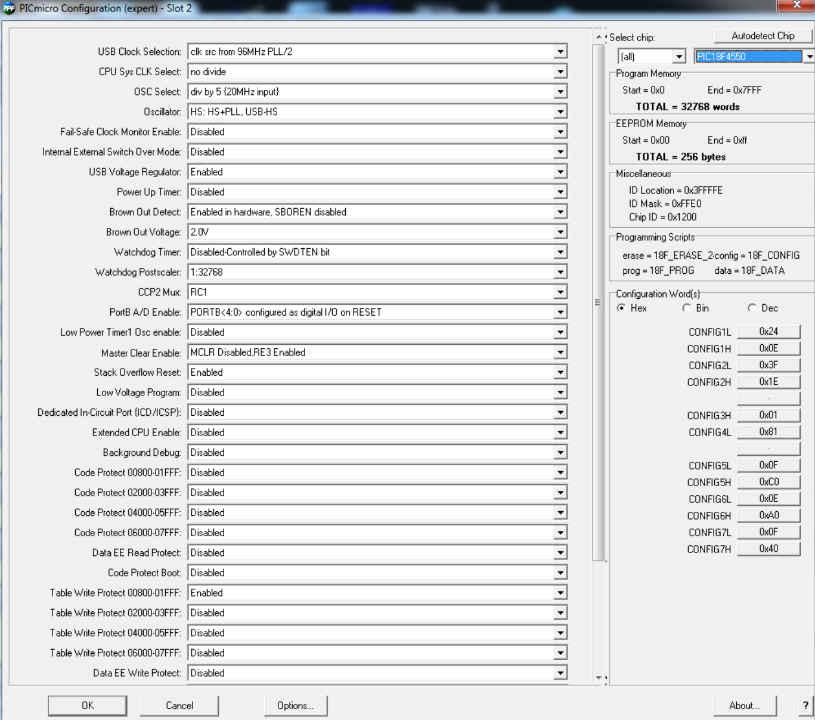Image resolution: width=815 pixels, height=720 pixels.
Task: Click the Cancel button
Action: tap(179, 705)
